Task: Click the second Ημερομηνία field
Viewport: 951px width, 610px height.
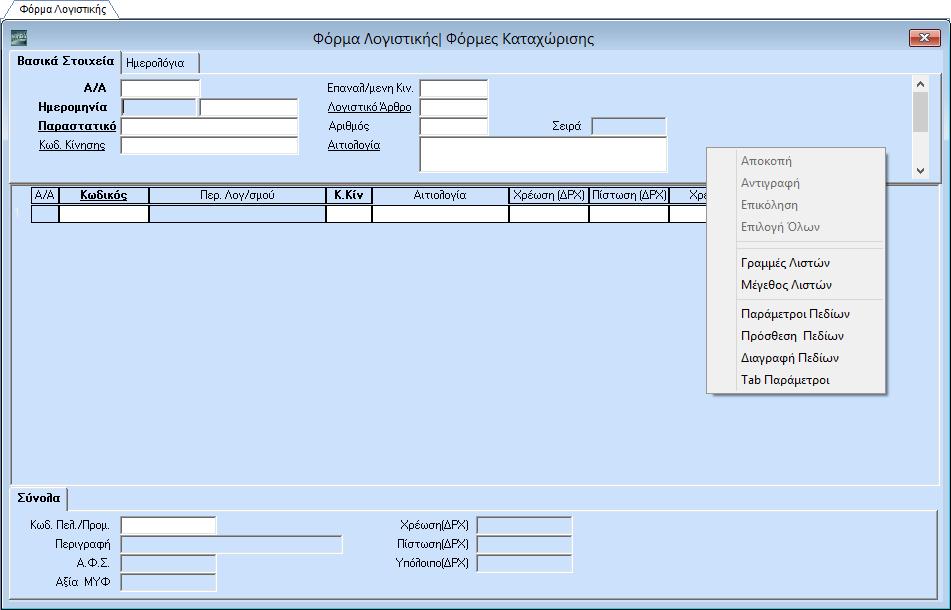Action: (249, 107)
